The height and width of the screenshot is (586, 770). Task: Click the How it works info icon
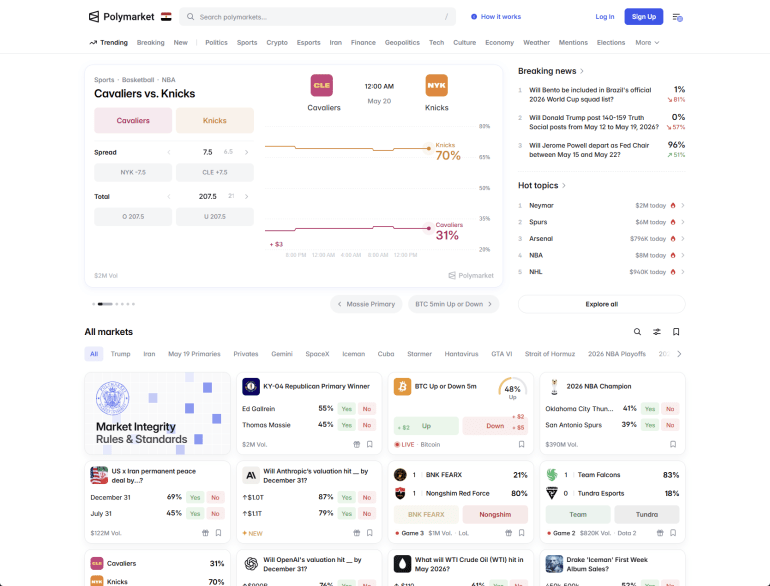click(474, 17)
